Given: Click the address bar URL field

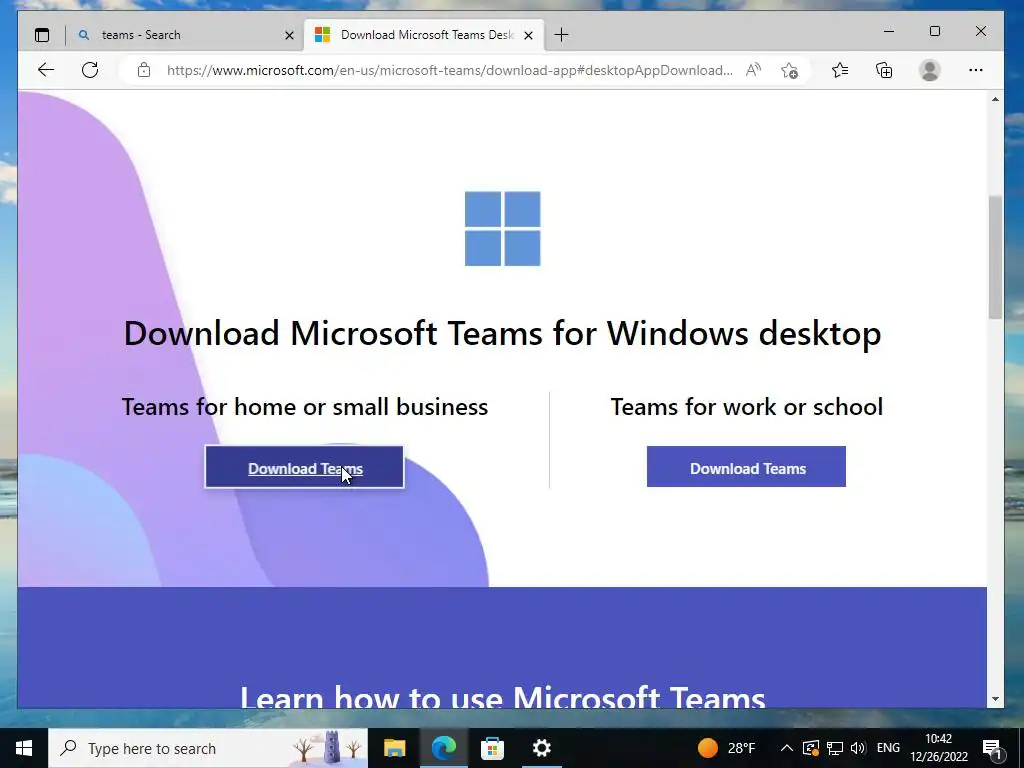Looking at the screenshot, I should 449,70.
